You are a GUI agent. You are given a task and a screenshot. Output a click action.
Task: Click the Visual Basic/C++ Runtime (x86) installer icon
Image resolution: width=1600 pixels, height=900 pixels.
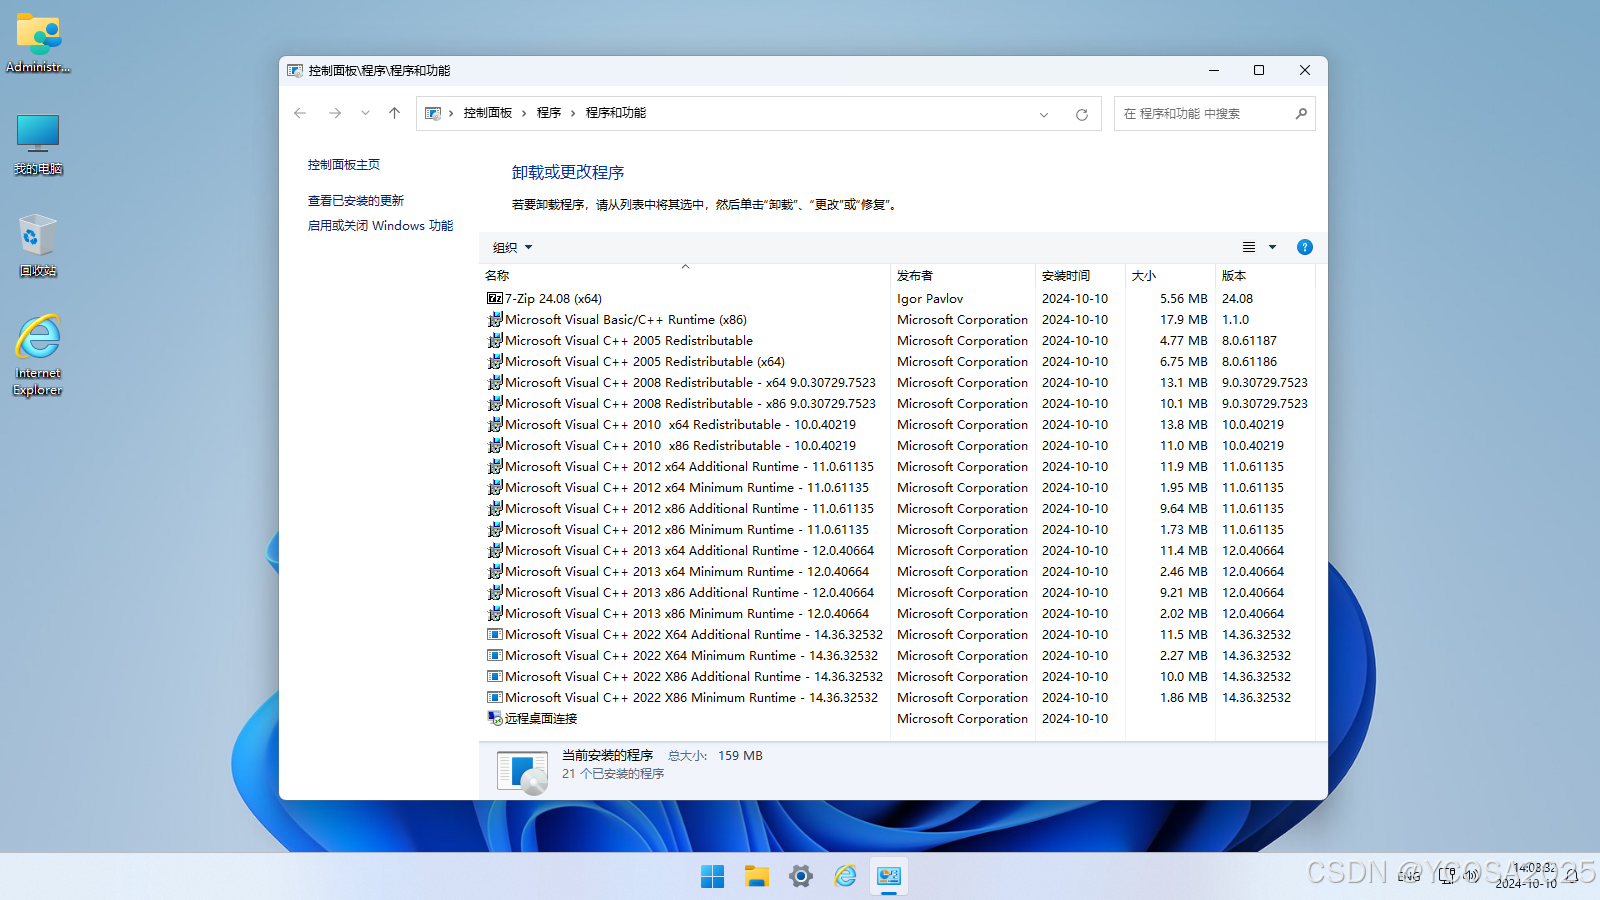tap(494, 319)
